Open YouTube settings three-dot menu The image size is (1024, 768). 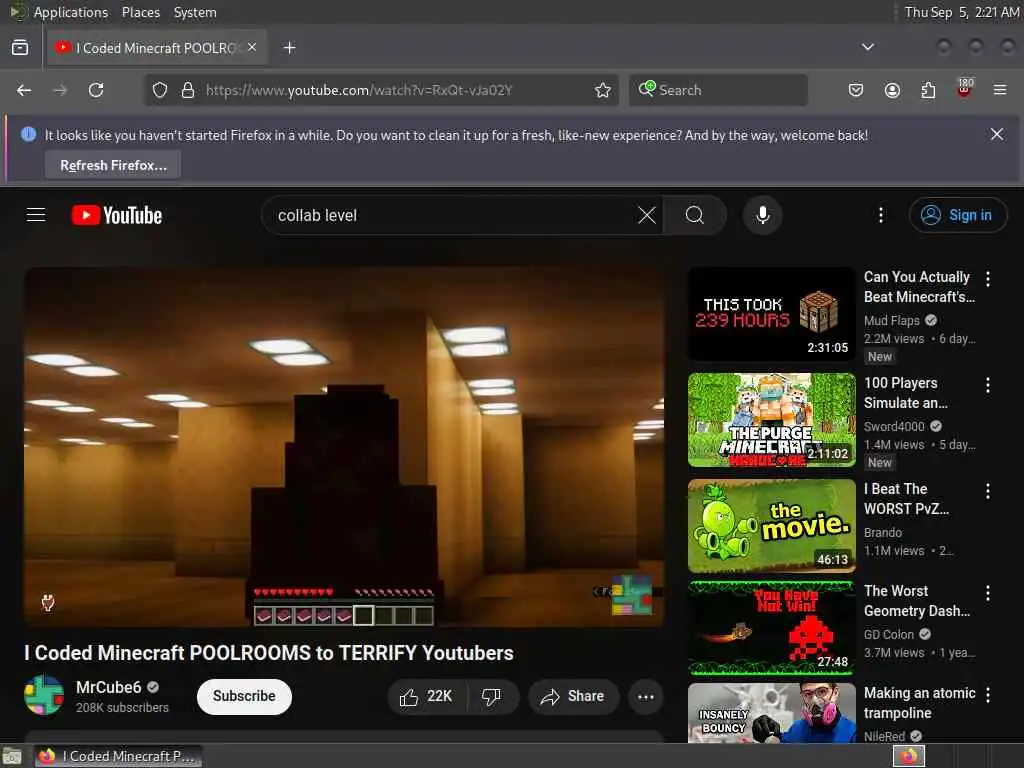click(x=880, y=215)
